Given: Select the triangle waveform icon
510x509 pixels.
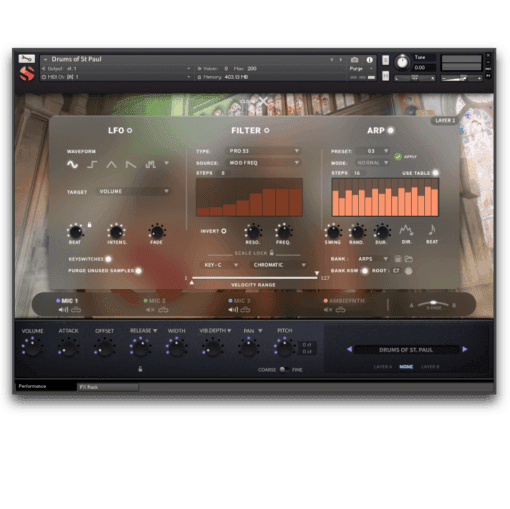Looking at the screenshot, I should (x=111, y=164).
